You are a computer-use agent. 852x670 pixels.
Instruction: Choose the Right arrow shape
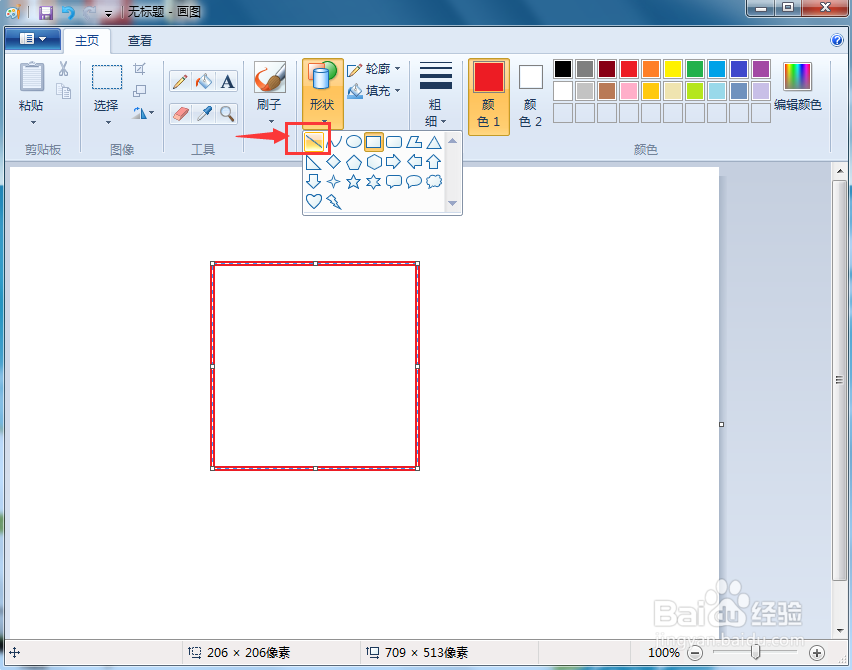393,162
